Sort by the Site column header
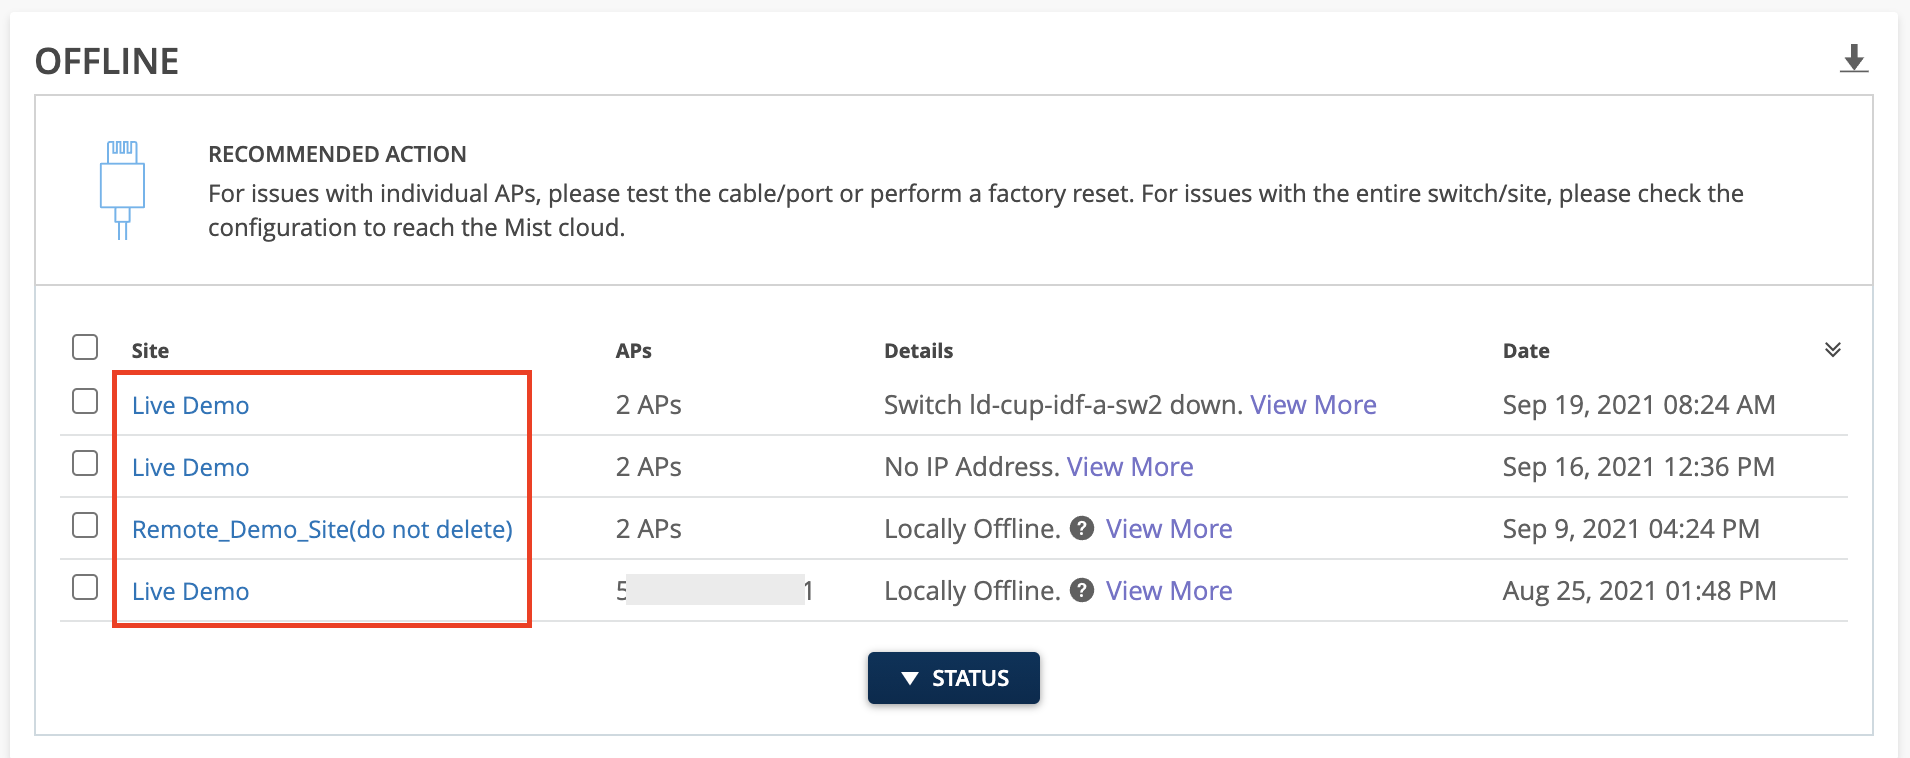Viewport: 1910px width, 758px height. (x=150, y=351)
